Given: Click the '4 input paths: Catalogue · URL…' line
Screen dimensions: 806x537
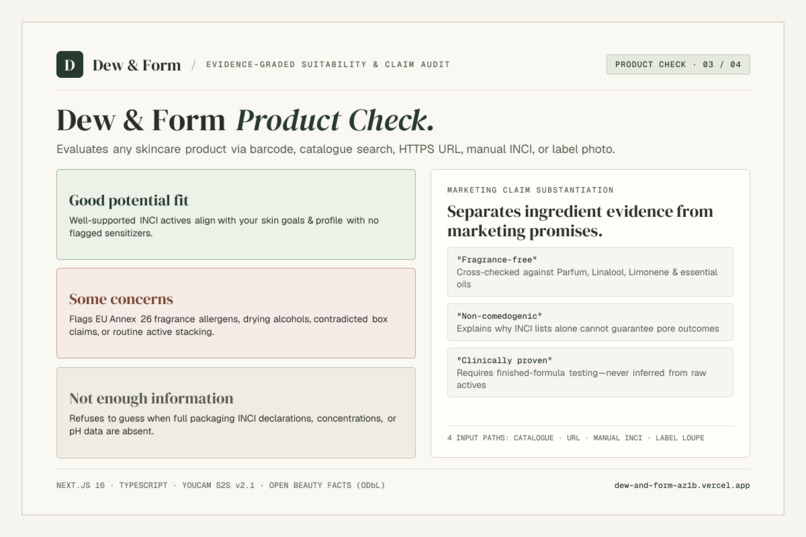Looking at the screenshot, I should tap(576, 438).
